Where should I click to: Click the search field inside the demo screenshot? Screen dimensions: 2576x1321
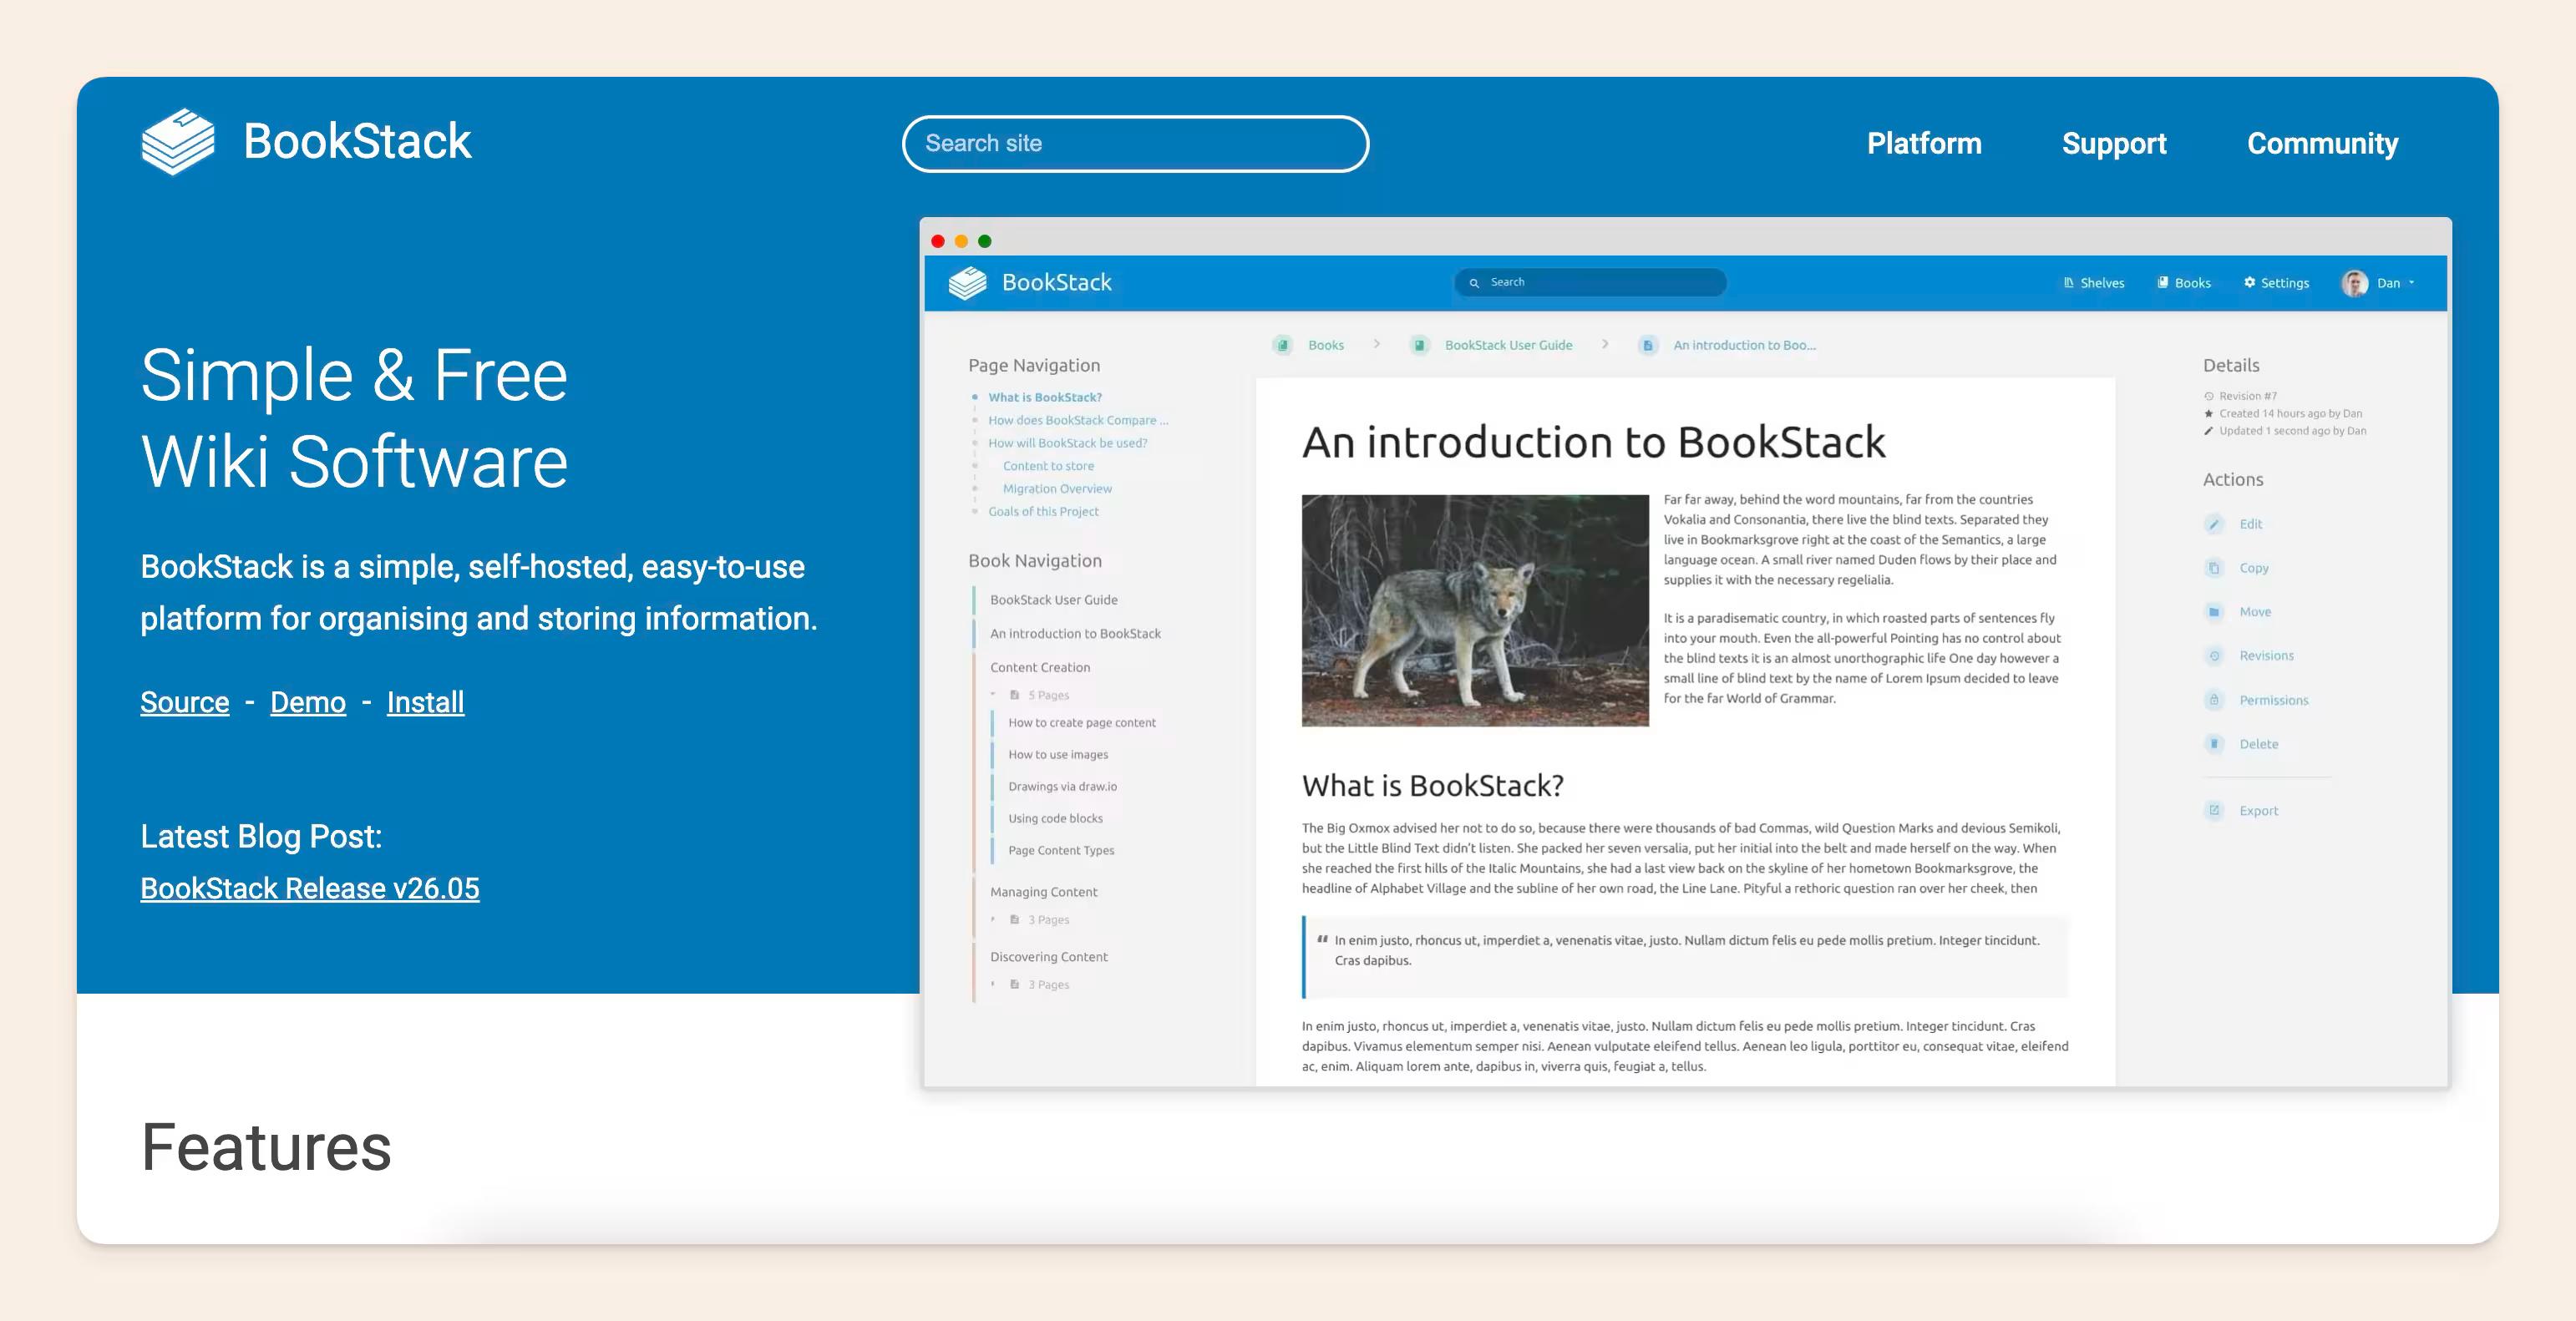click(1590, 282)
